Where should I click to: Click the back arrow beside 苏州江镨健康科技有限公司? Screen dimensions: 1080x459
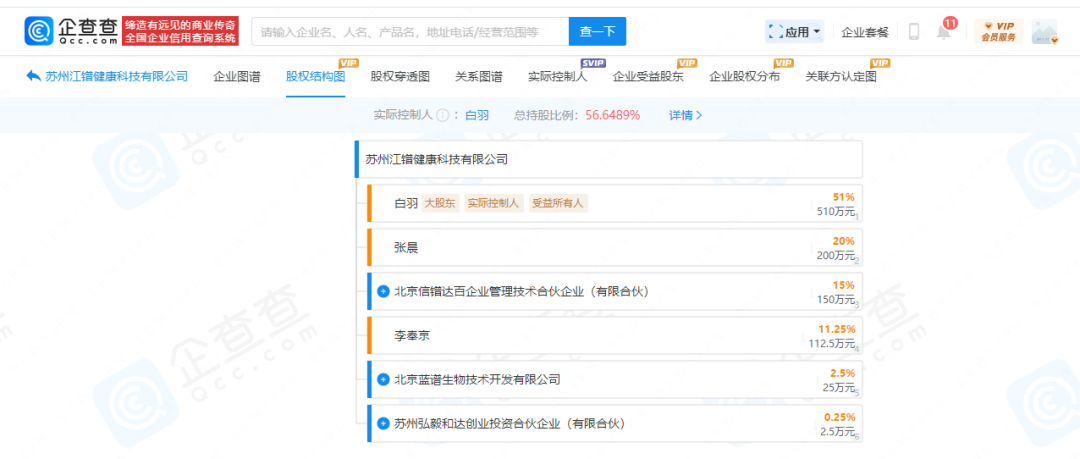(x=33, y=76)
